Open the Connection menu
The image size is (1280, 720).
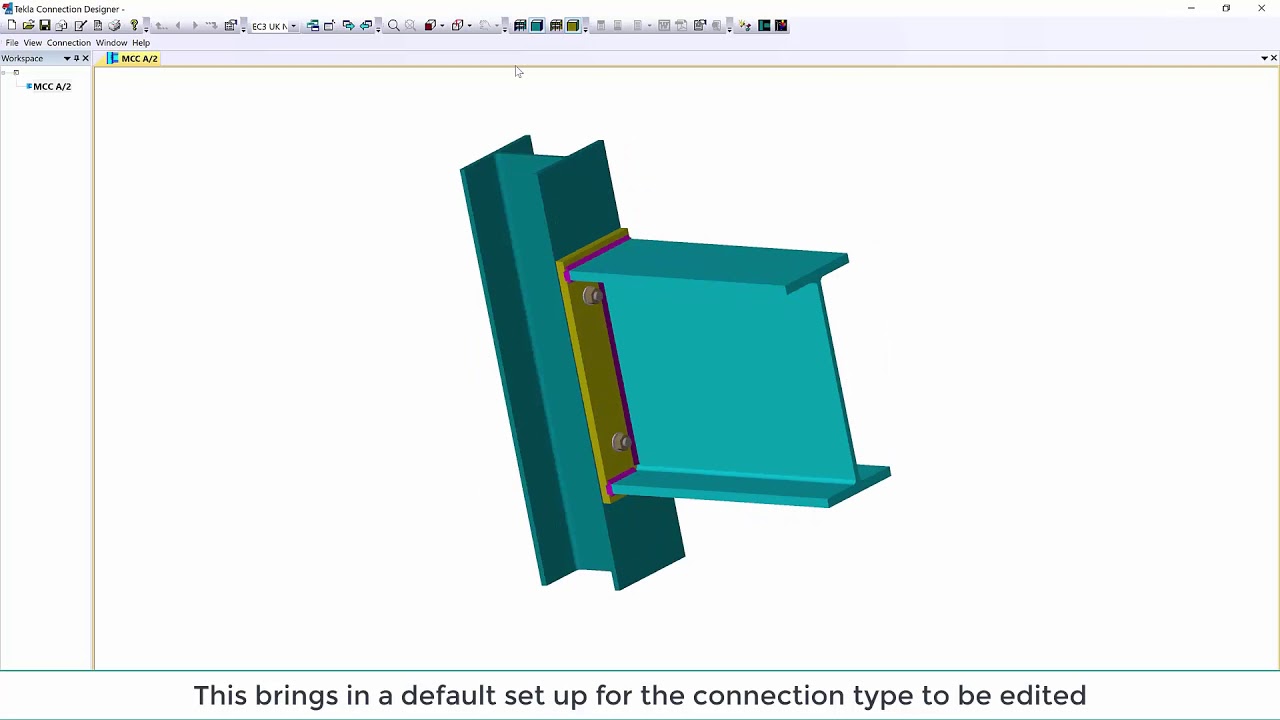pos(69,43)
